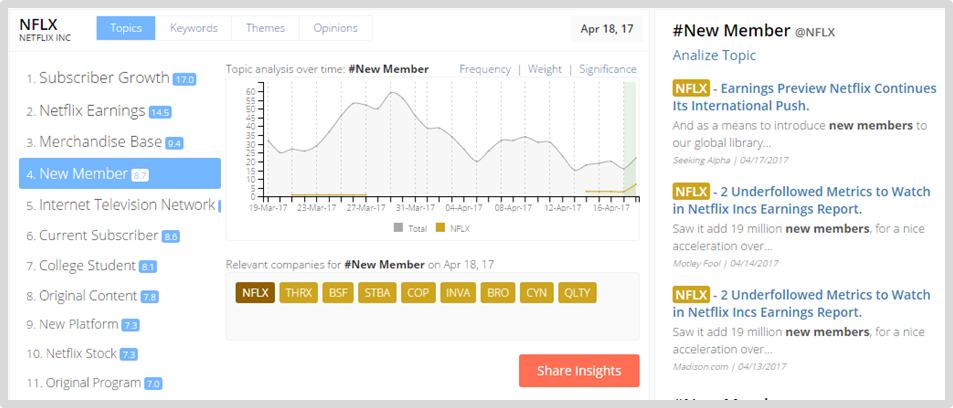Click the 9.4 score badge
Image resolution: width=953 pixels, height=408 pixels.
tap(174, 143)
